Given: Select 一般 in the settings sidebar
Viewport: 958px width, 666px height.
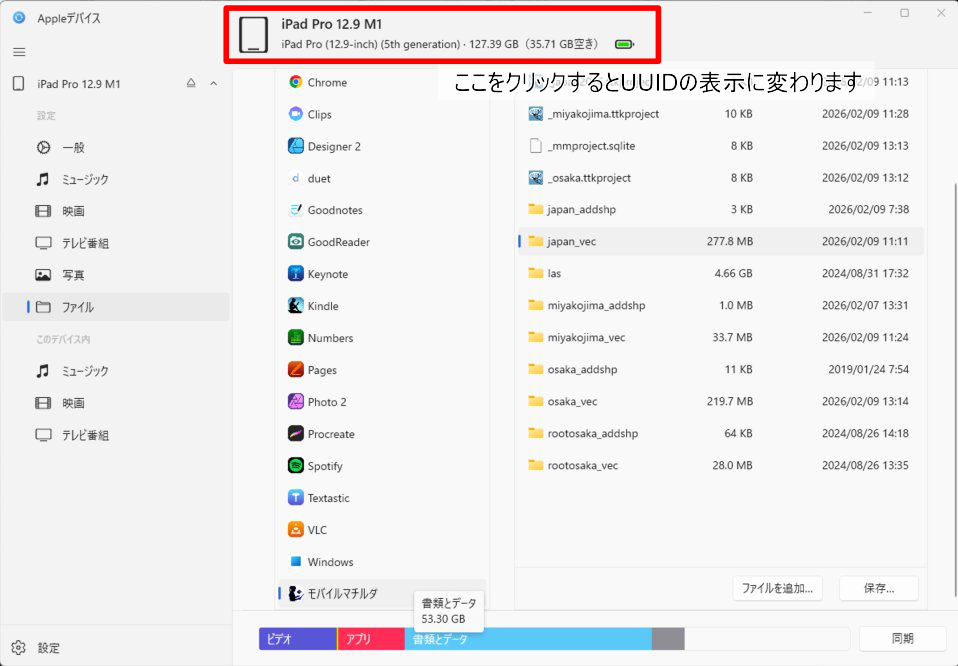Looking at the screenshot, I should (x=73, y=147).
